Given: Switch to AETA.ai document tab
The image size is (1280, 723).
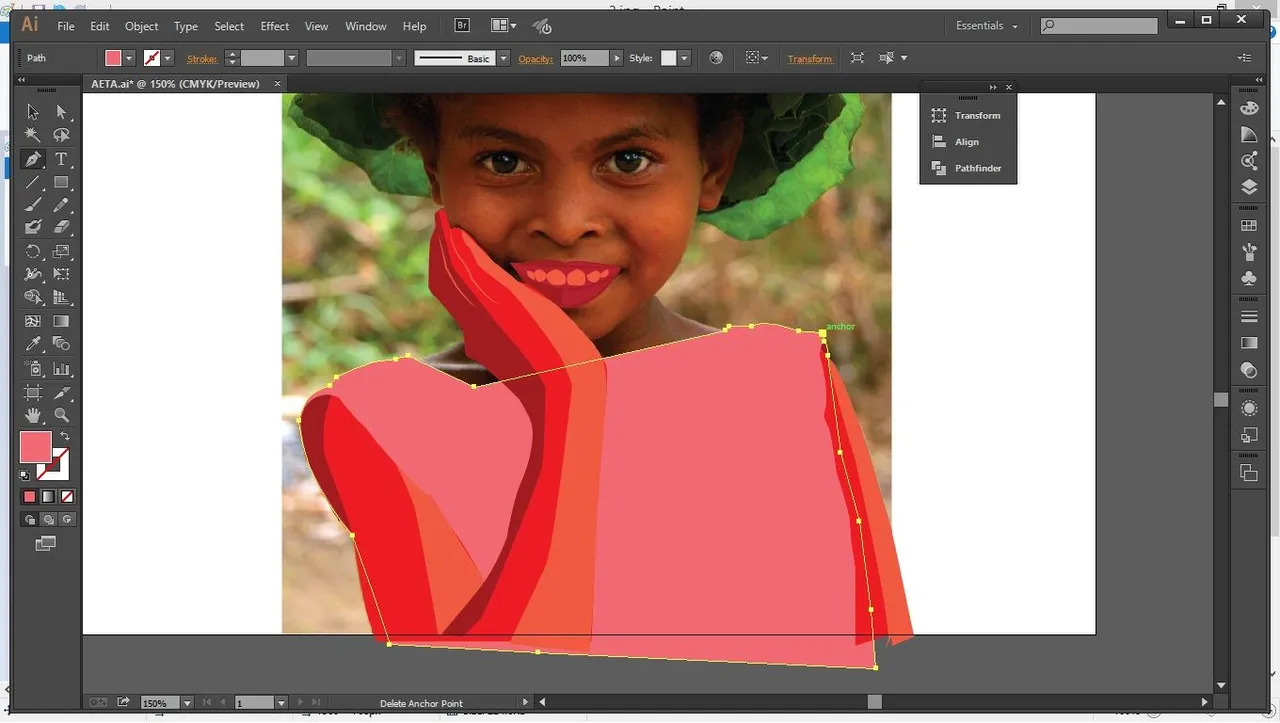Looking at the screenshot, I should point(175,84).
